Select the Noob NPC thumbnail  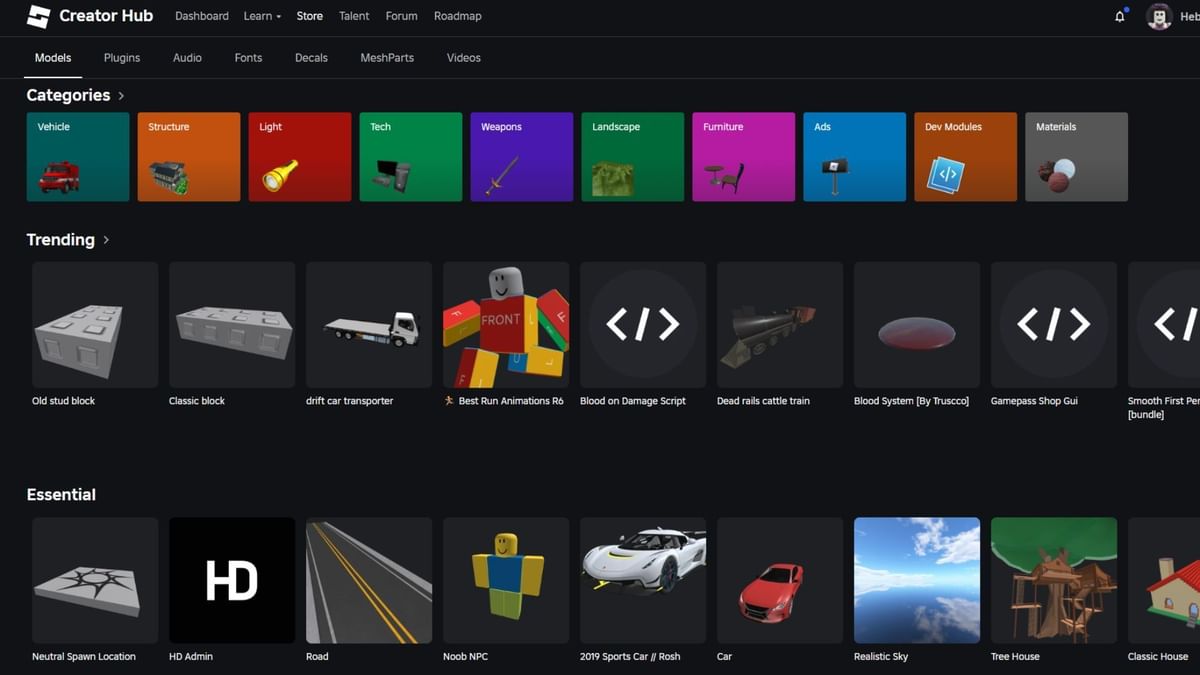(506, 580)
